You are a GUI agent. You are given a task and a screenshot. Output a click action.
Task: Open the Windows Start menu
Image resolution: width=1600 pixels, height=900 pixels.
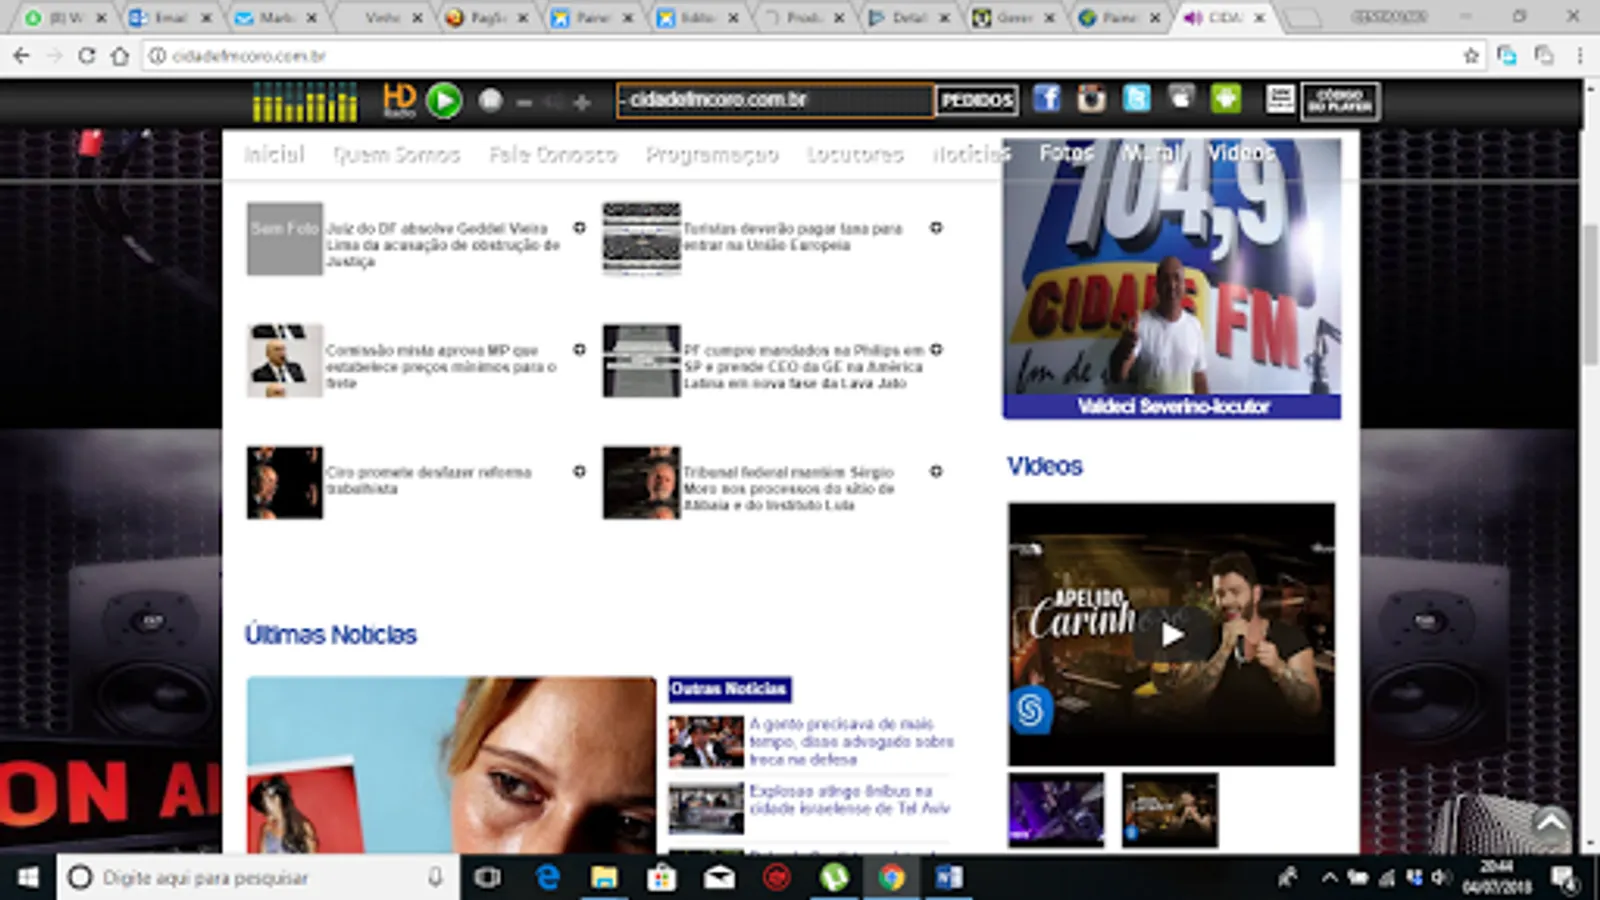[28, 877]
